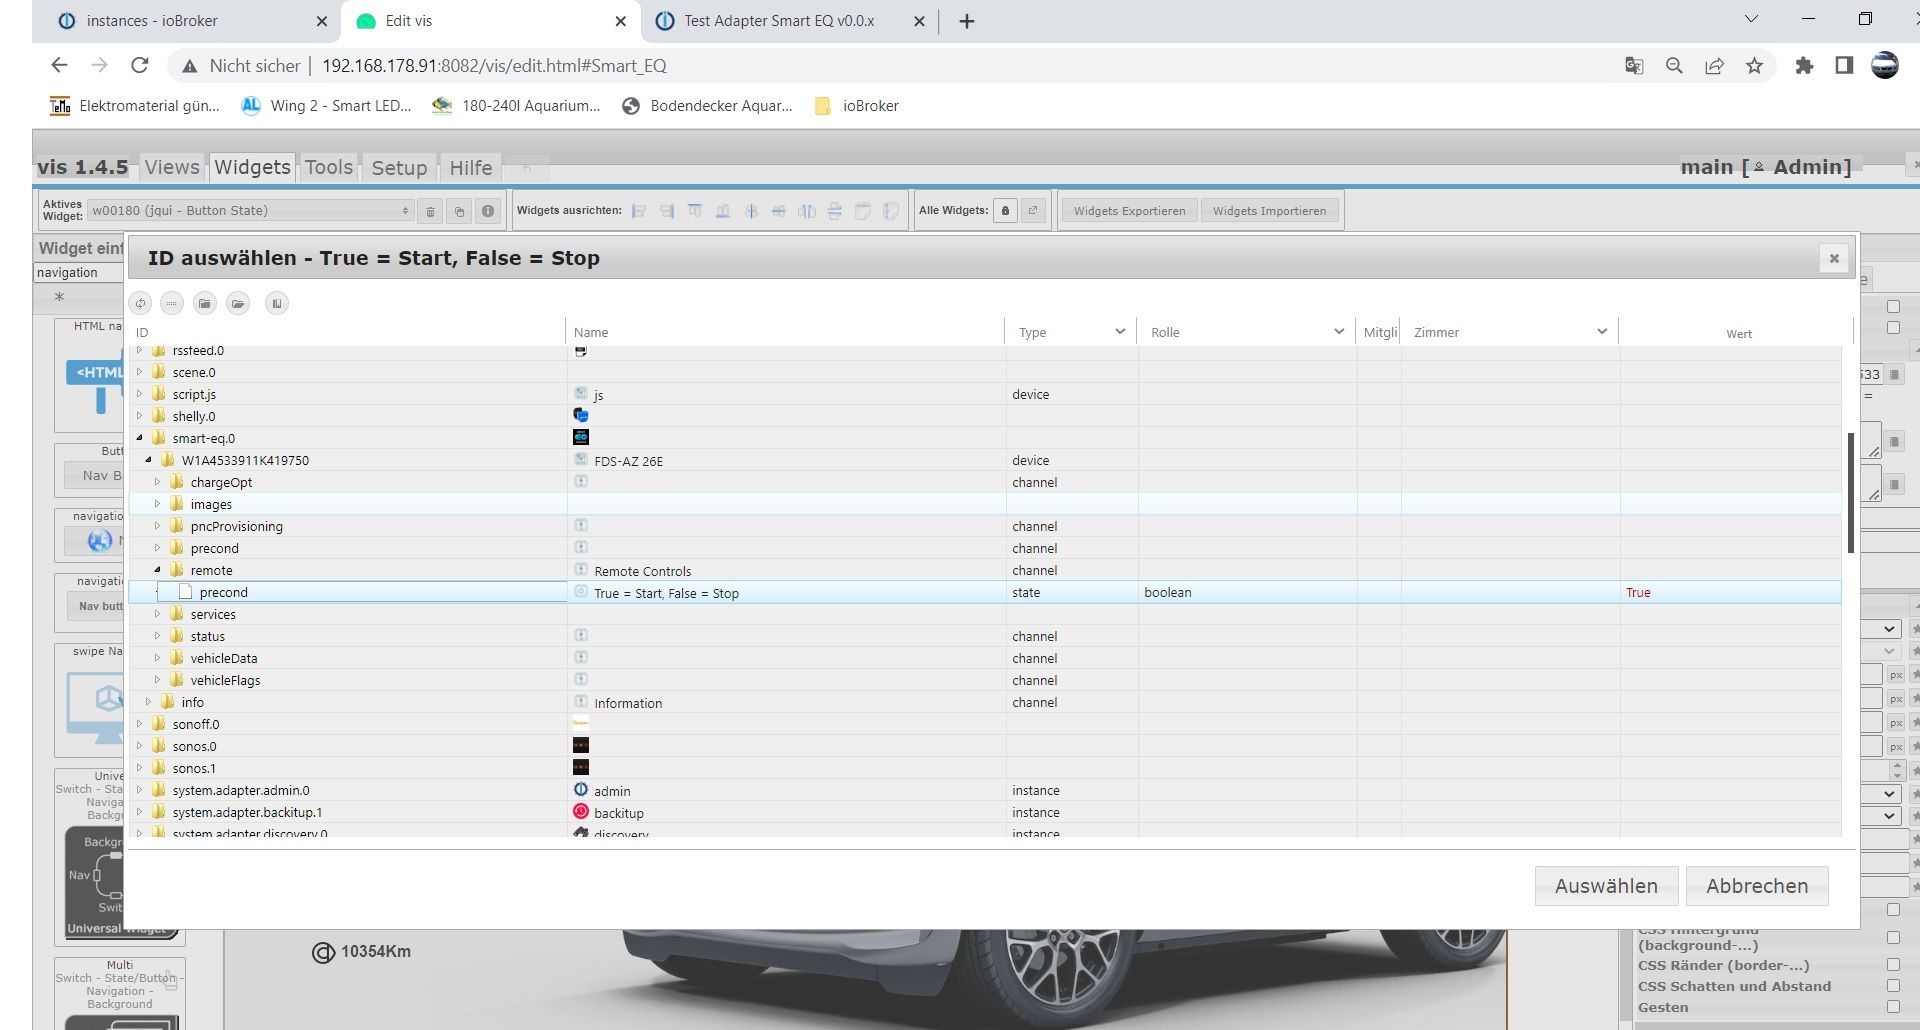This screenshot has width=1920, height=1030.
Task: Click the browser address bar URL
Action: 494,66
